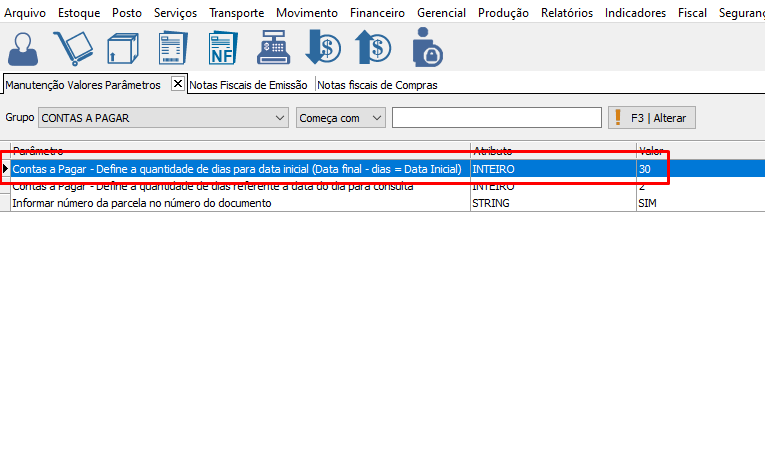Click the Atributo column header

coord(553,150)
